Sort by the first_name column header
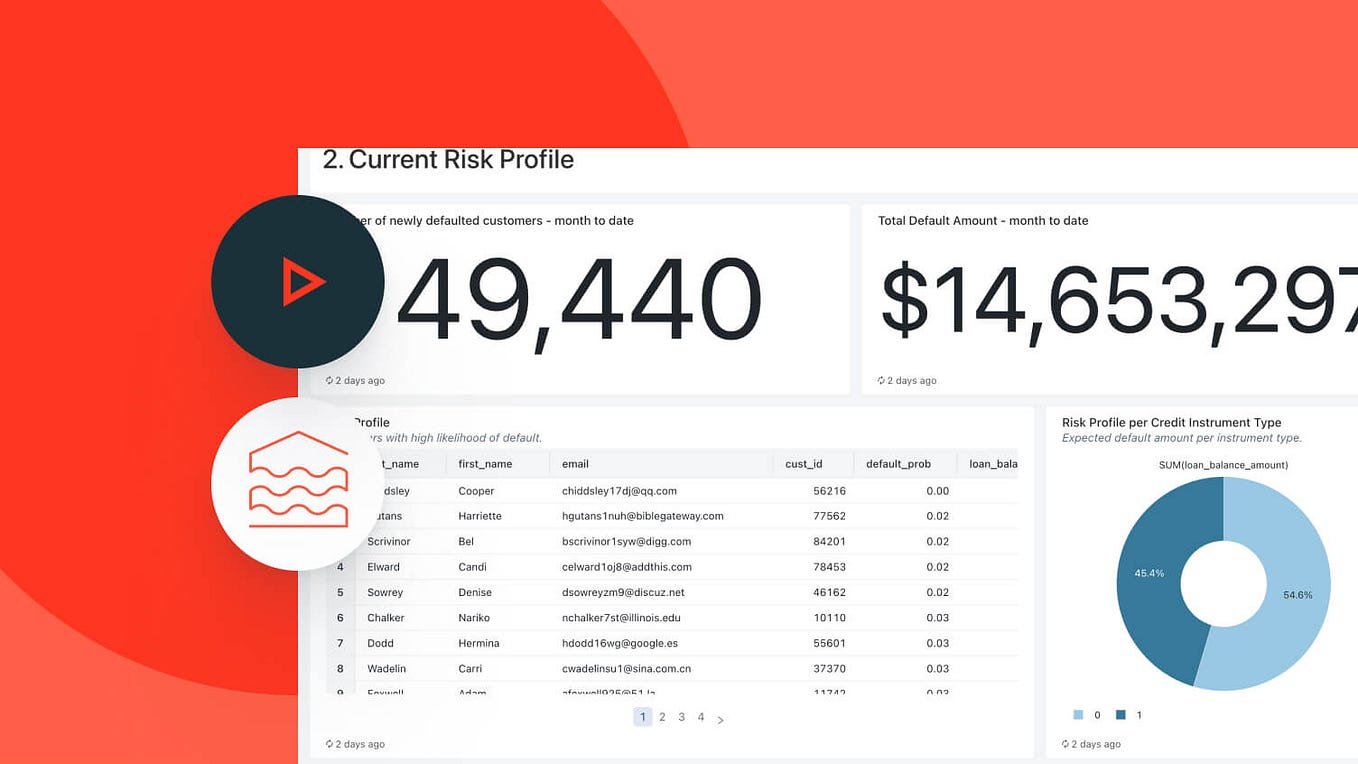The height and width of the screenshot is (764, 1358). 485,464
